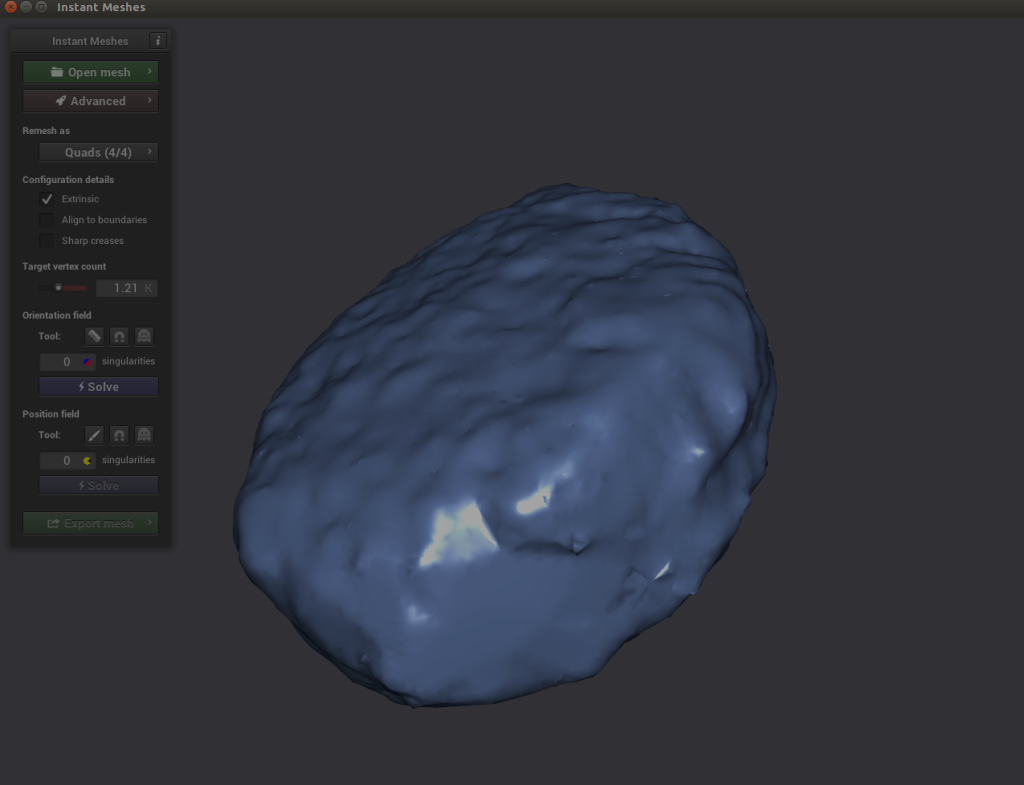This screenshot has width=1024, height=785.
Task: Click the position field singularities counter
Action: click(68, 461)
